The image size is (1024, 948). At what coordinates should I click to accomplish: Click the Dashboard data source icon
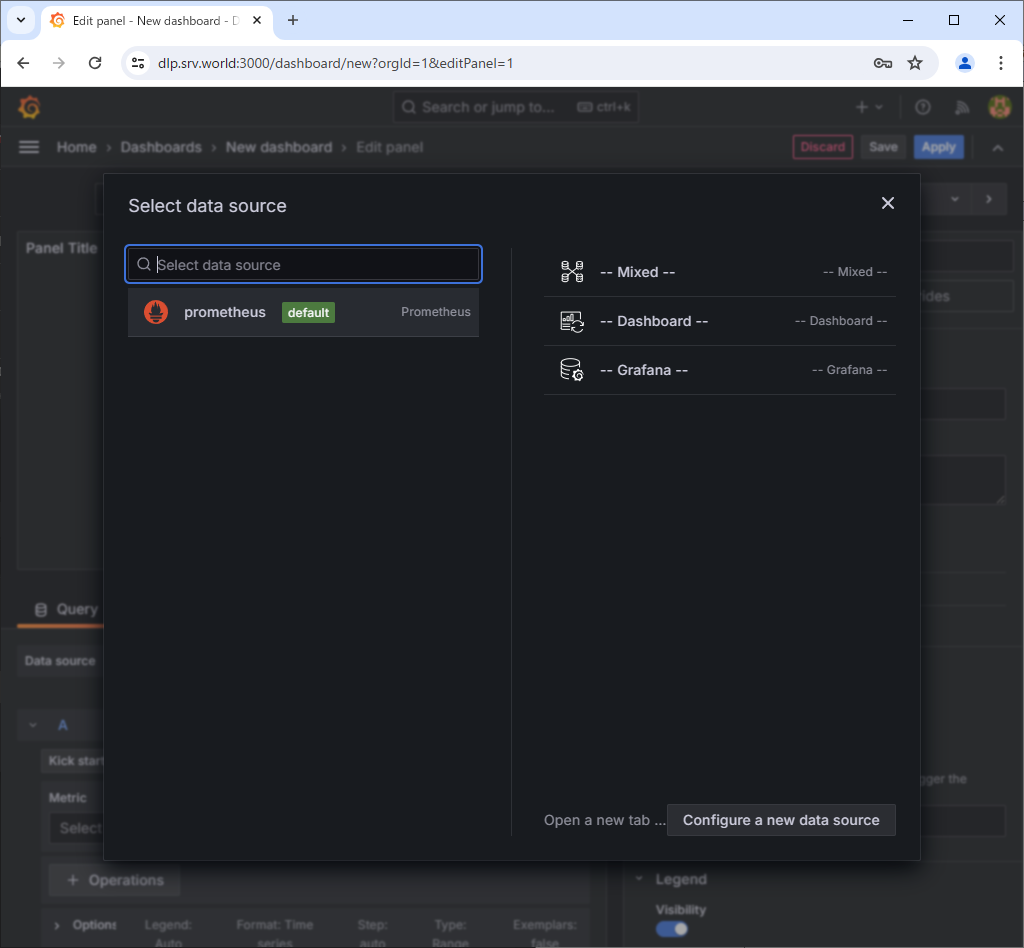coord(572,321)
